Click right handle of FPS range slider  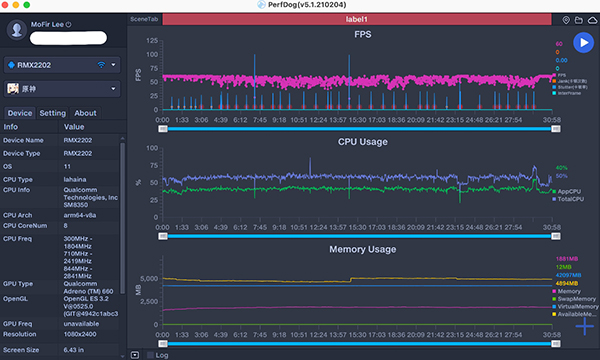coord(556,129)
